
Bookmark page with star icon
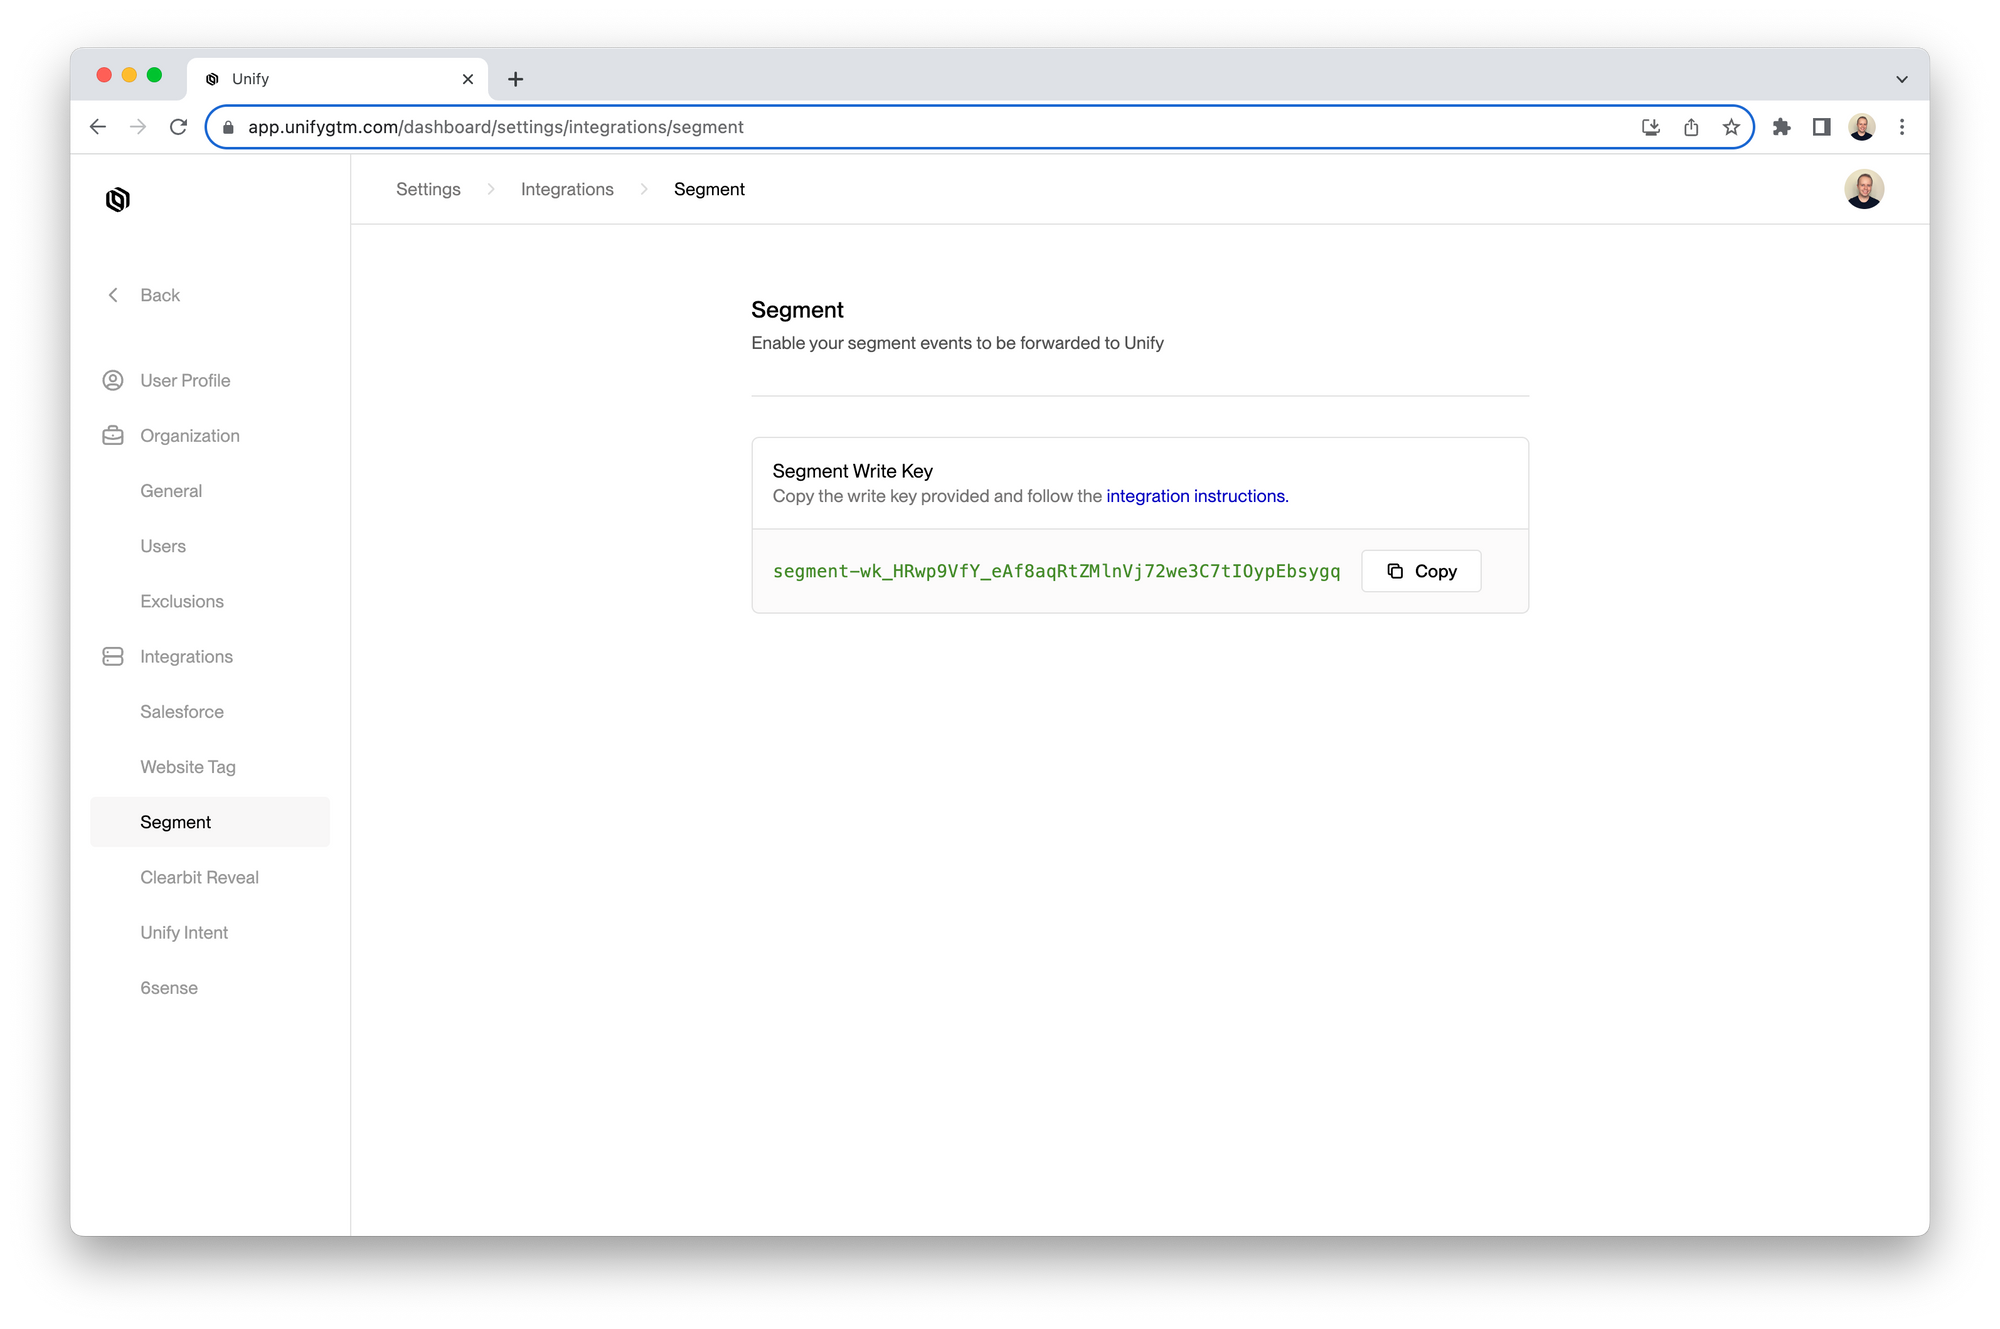[x=1731, y=127]
